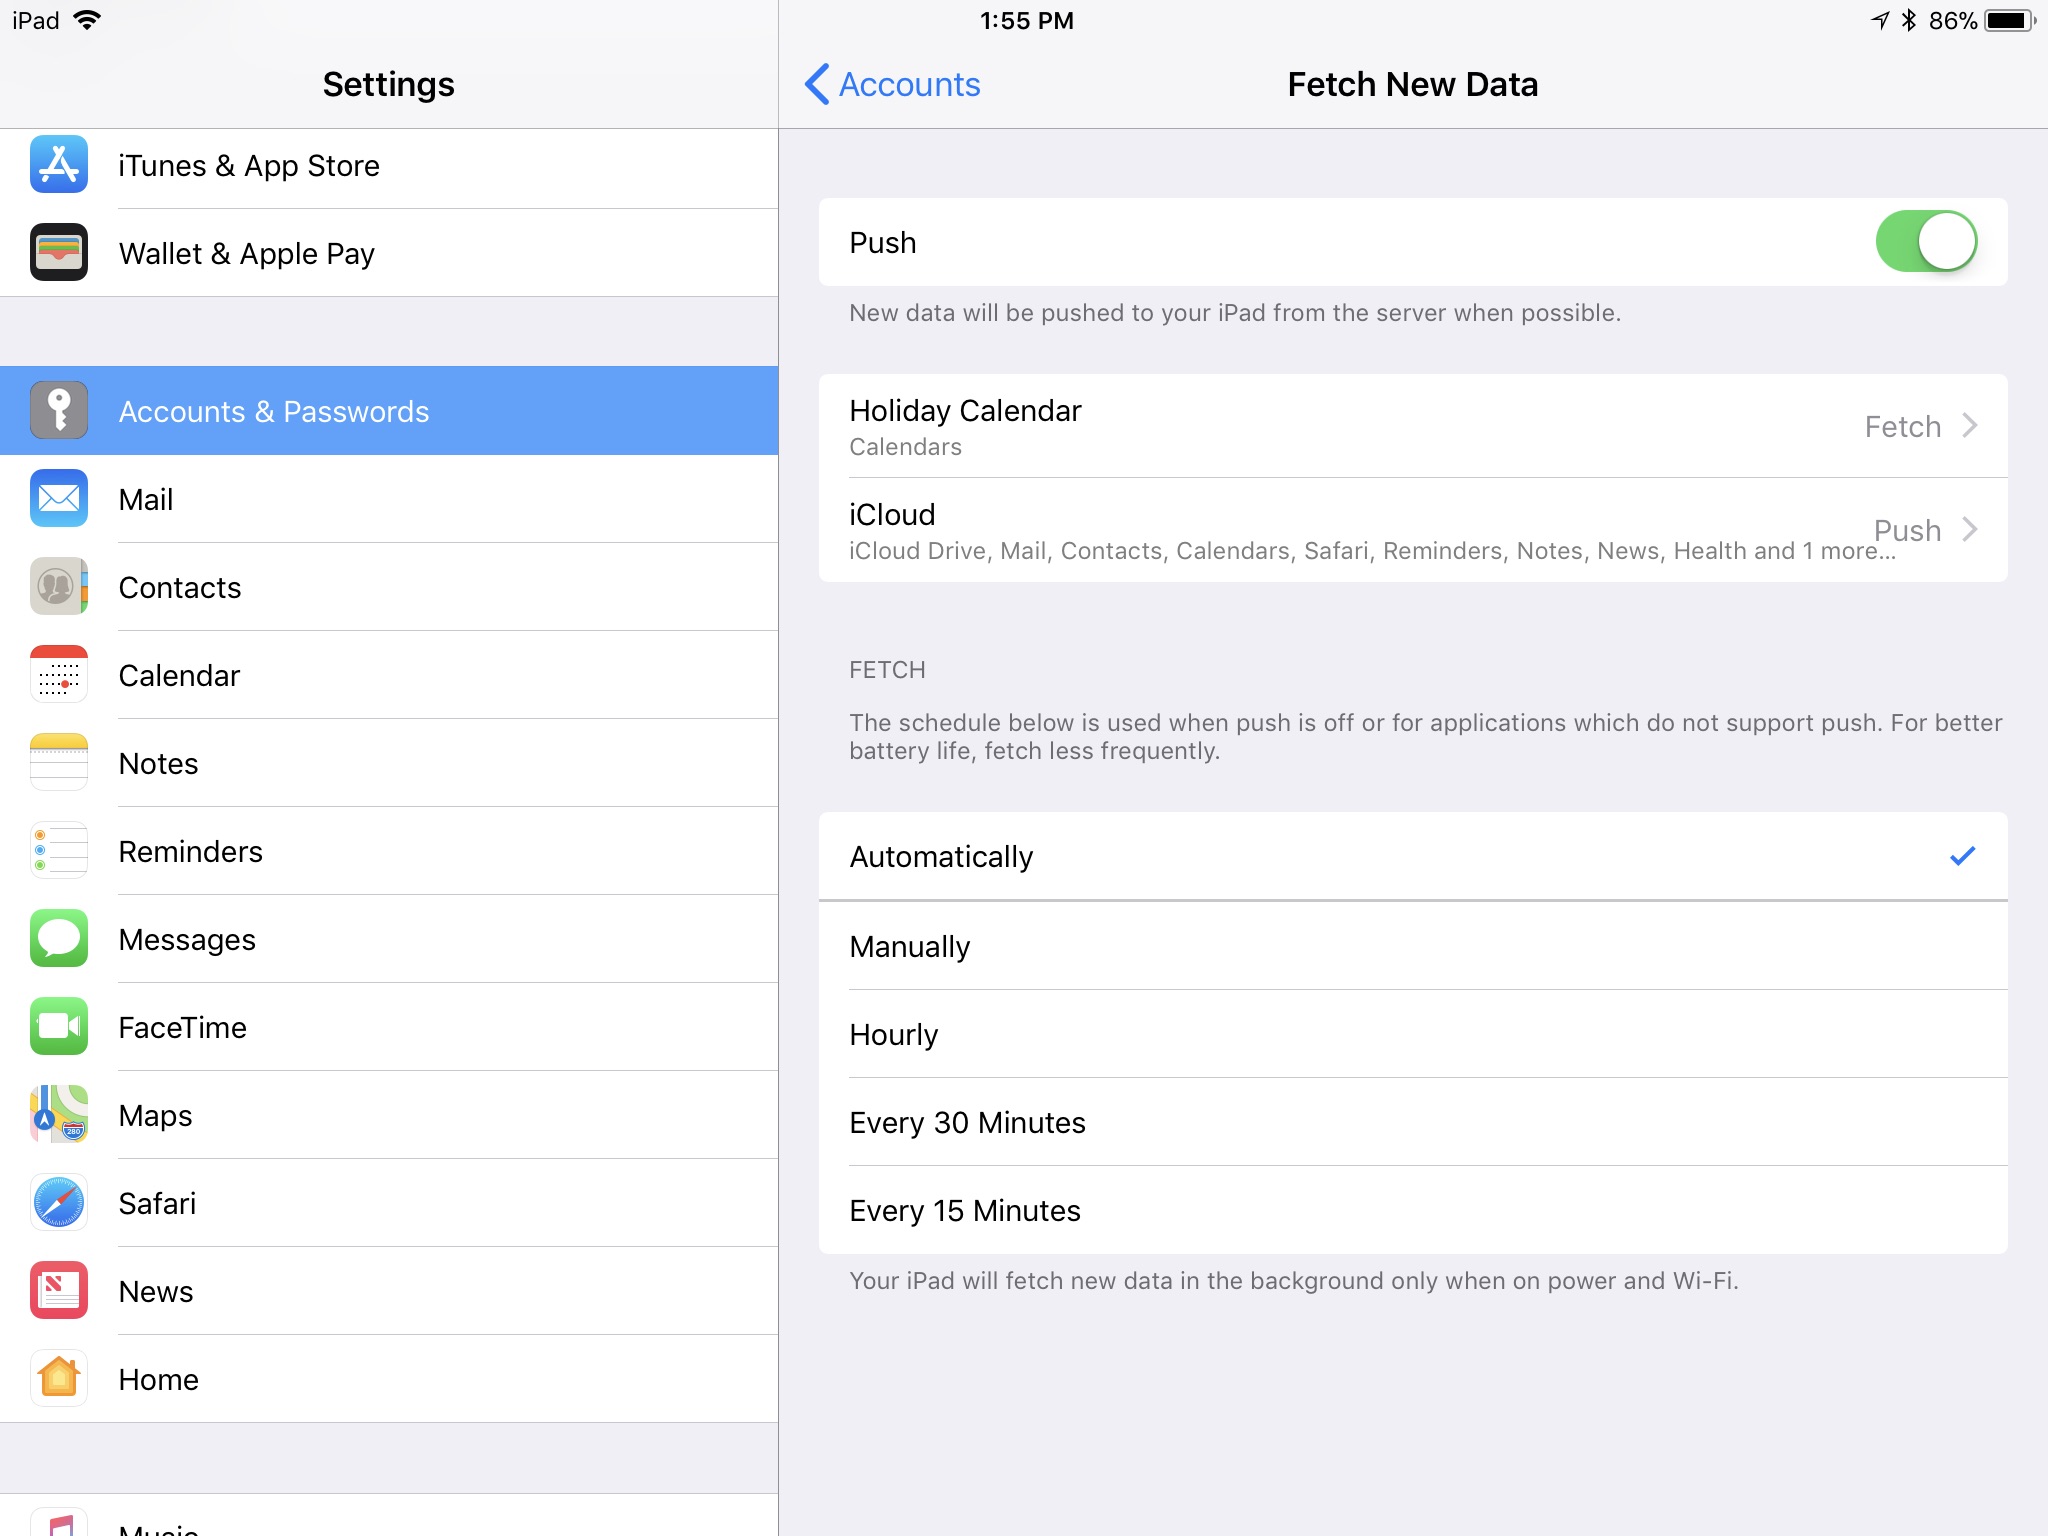
Task: Tap the Messages bubble icon
Action: 59,938
